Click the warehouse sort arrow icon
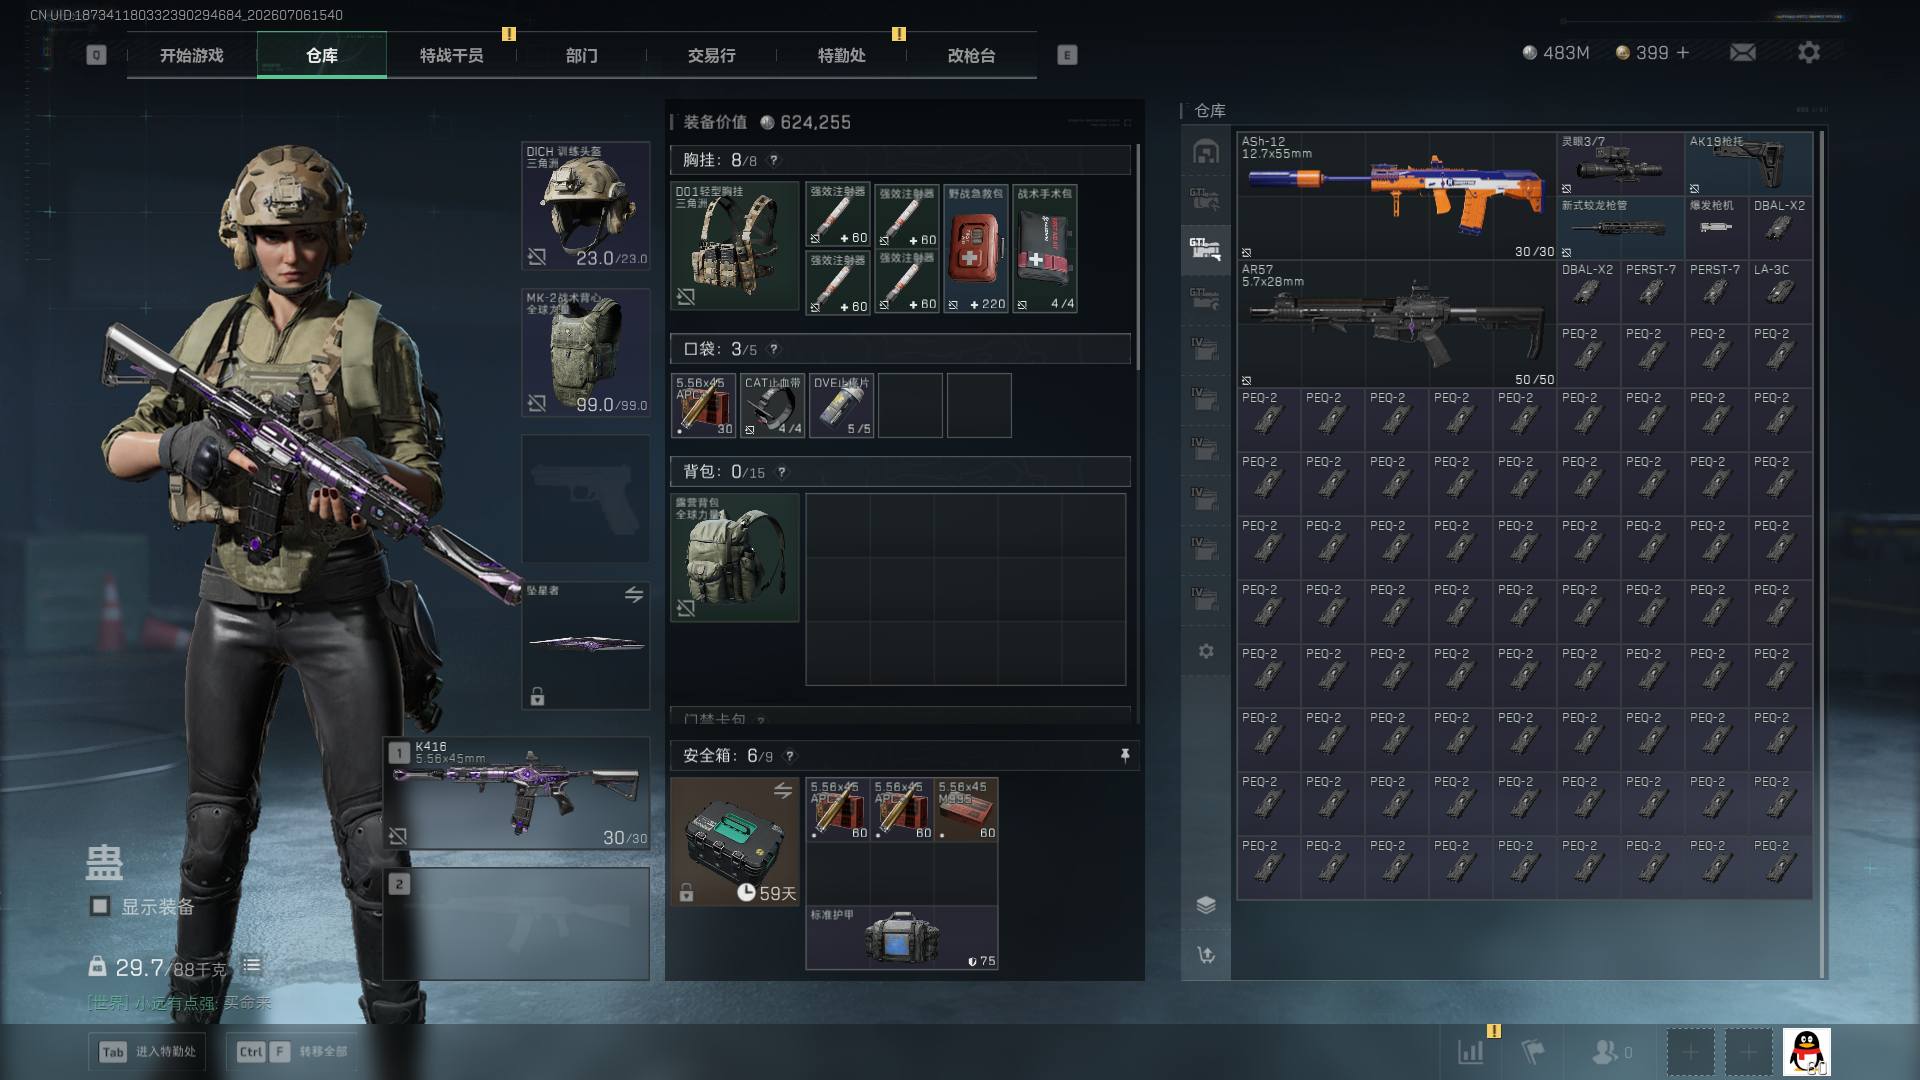The height and width of the screenshot is (1080, 1920). tap(1206, 955)
